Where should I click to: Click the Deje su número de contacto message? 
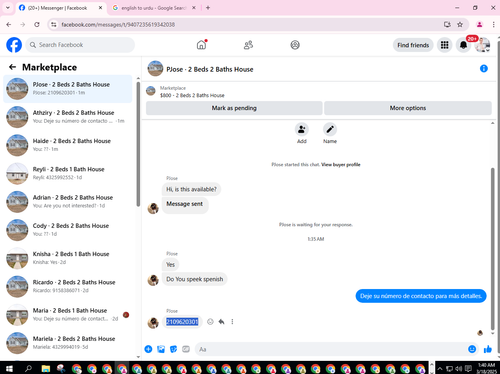point(421,296)
